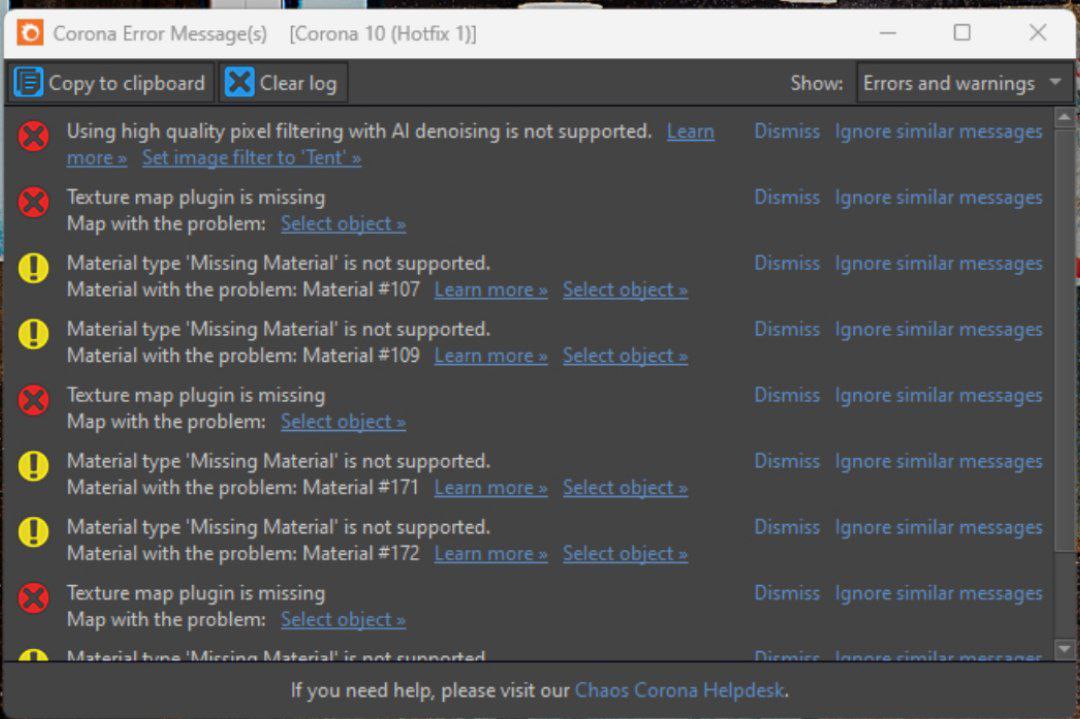Click the scrollbar down arrow
Viewport: 1080px width, 719px height.
coord(1064,649)
